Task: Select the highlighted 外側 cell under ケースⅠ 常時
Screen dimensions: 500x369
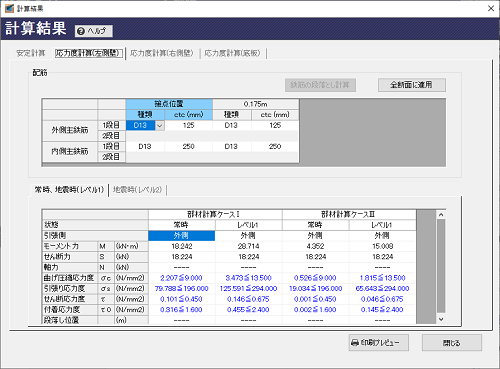Action: click(182, 236)
